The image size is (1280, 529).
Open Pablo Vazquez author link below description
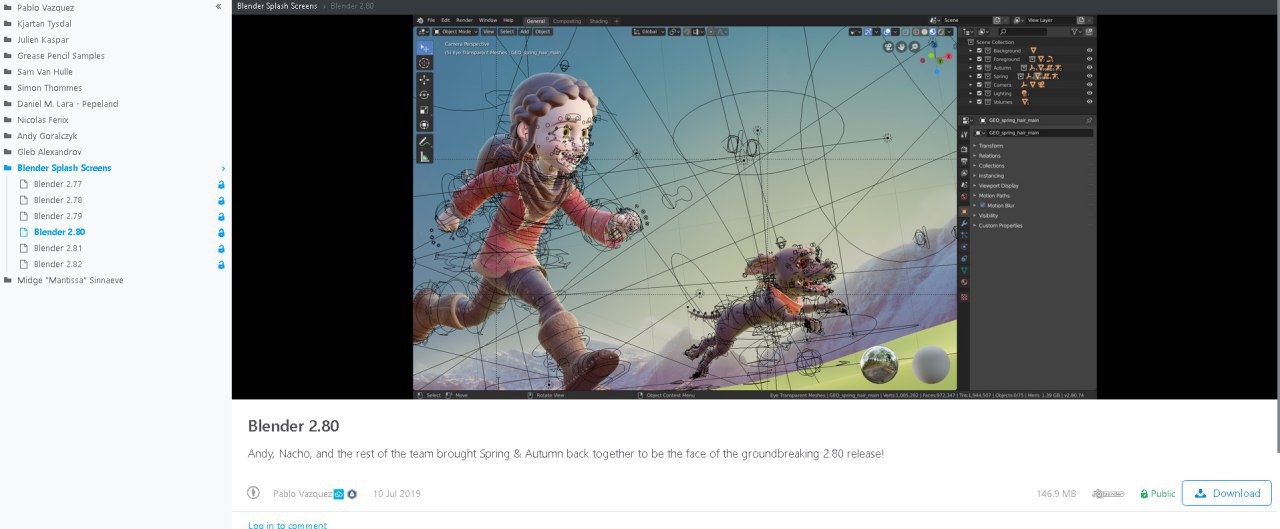(302, 494)
